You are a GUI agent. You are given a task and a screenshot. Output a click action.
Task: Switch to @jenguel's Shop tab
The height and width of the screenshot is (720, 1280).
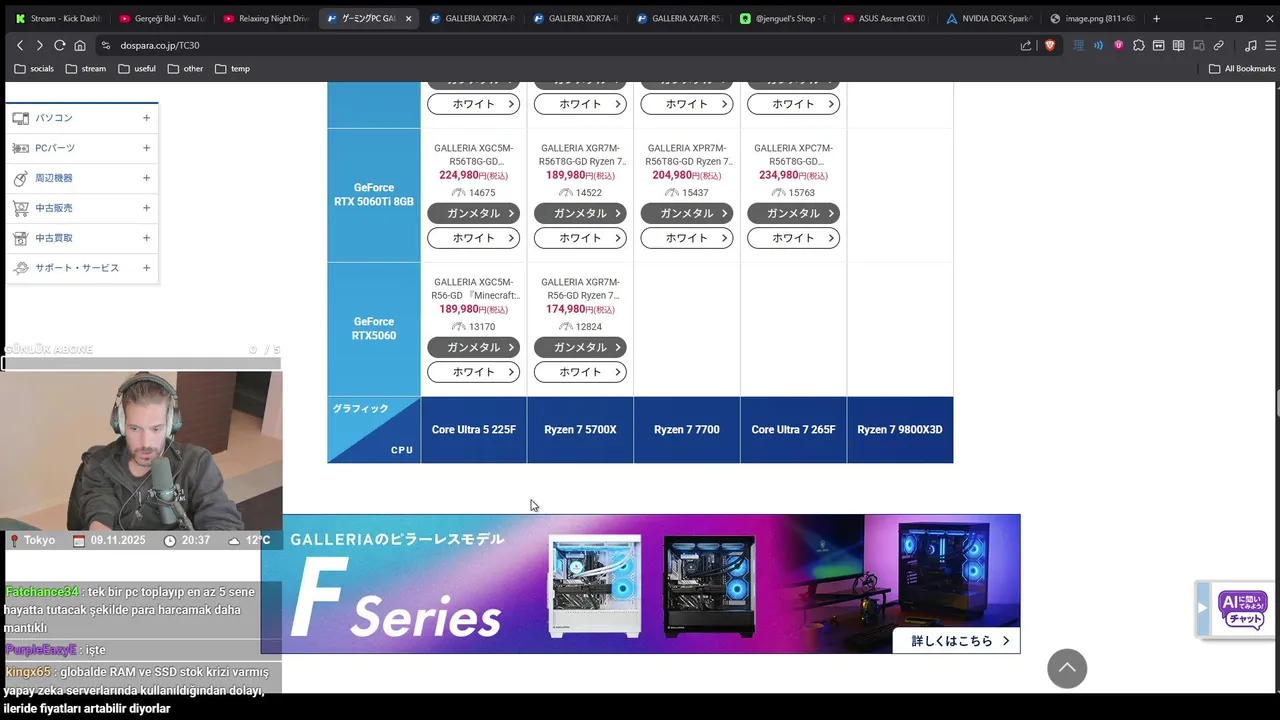click(783, 18)
